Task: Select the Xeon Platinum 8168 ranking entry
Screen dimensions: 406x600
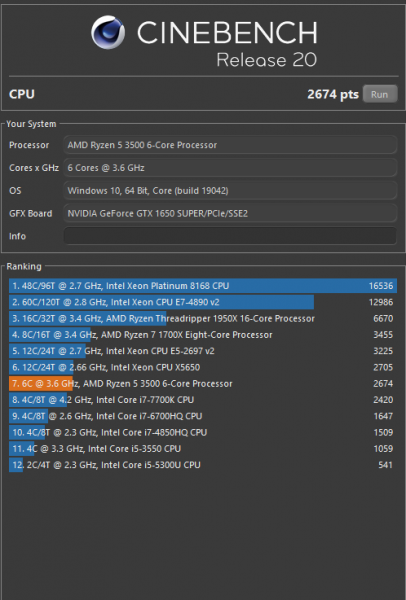Action: coord(203,286)
